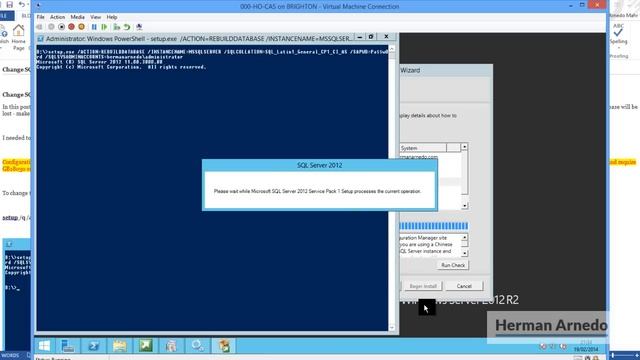Viewport: 640px width, 360px height.
Task: Open the Help menu
Action: point(112,17)
